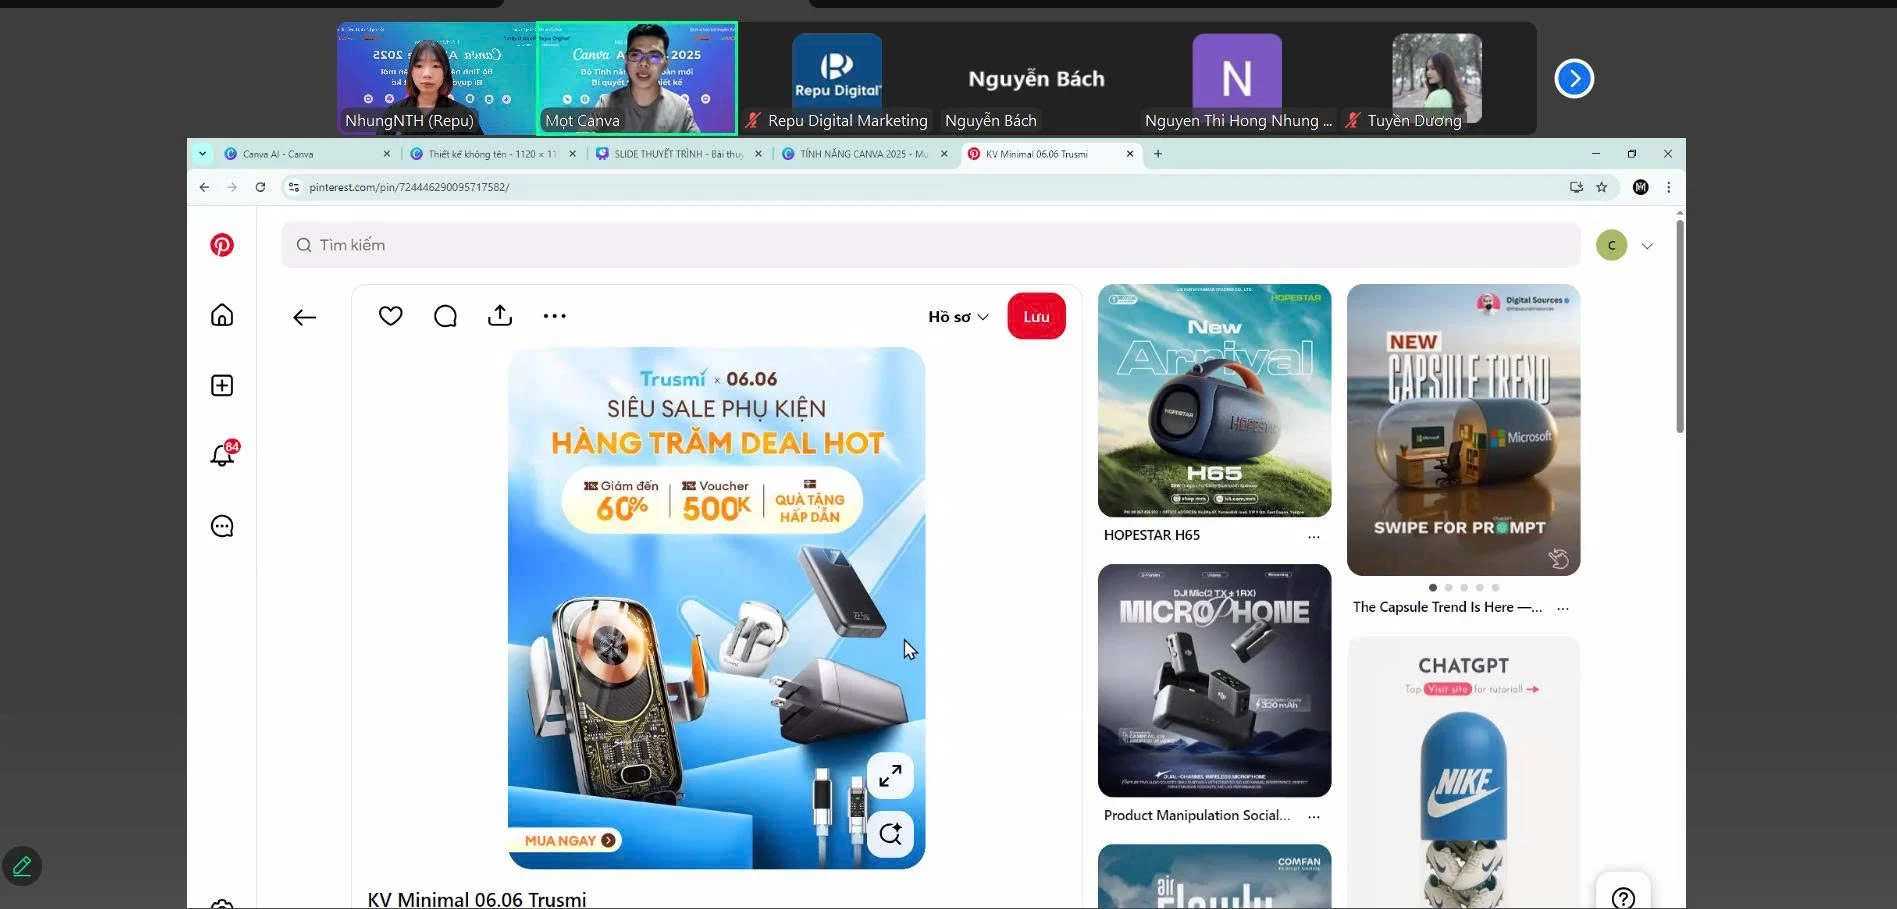Viewport: 1897px width, 909px height.
Task: Like the pin with the heart icon
Action: pos(390,316)
